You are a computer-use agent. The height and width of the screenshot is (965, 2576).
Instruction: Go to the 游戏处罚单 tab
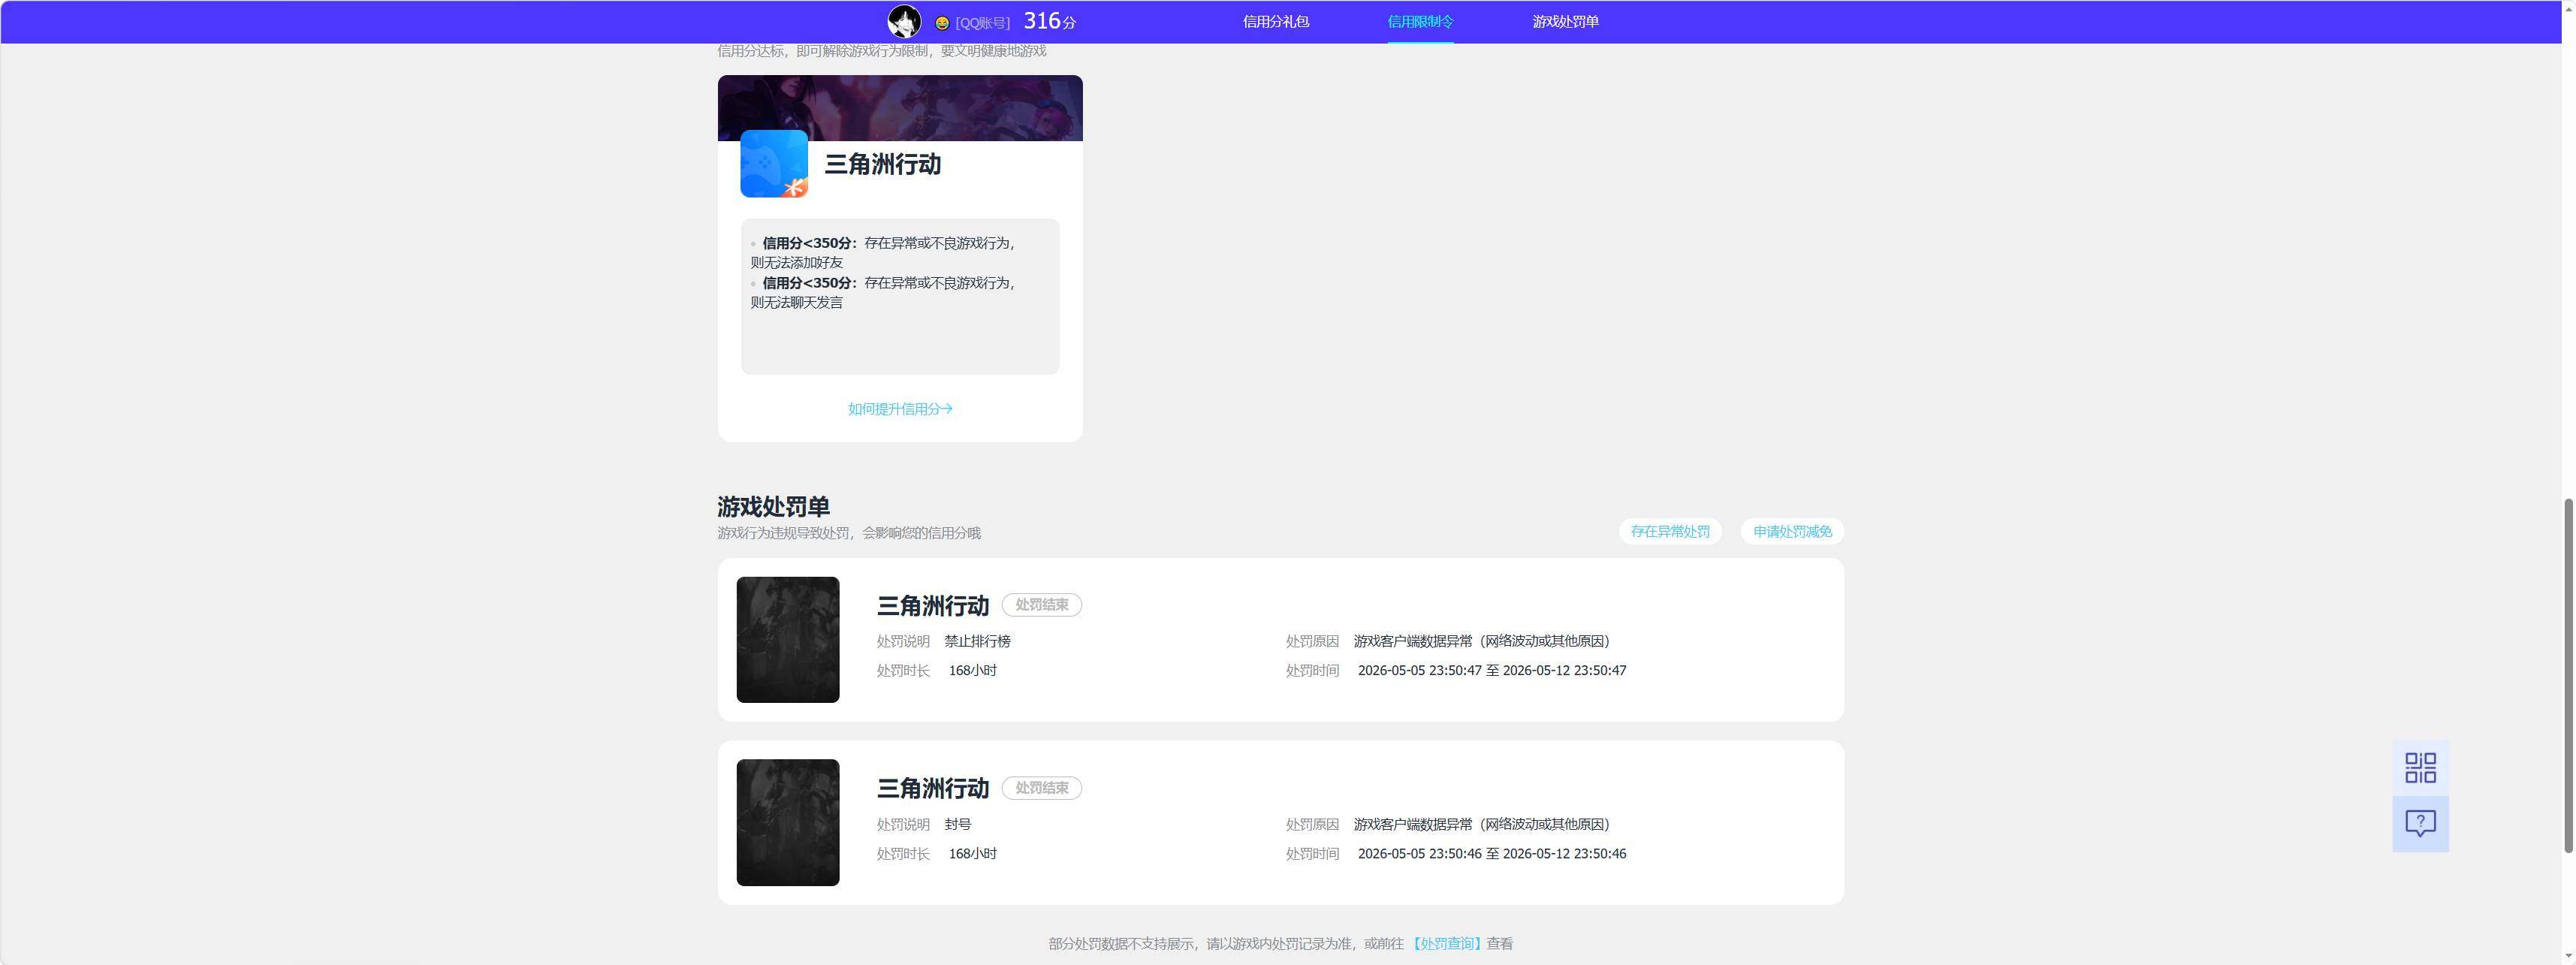point(1565,21)
